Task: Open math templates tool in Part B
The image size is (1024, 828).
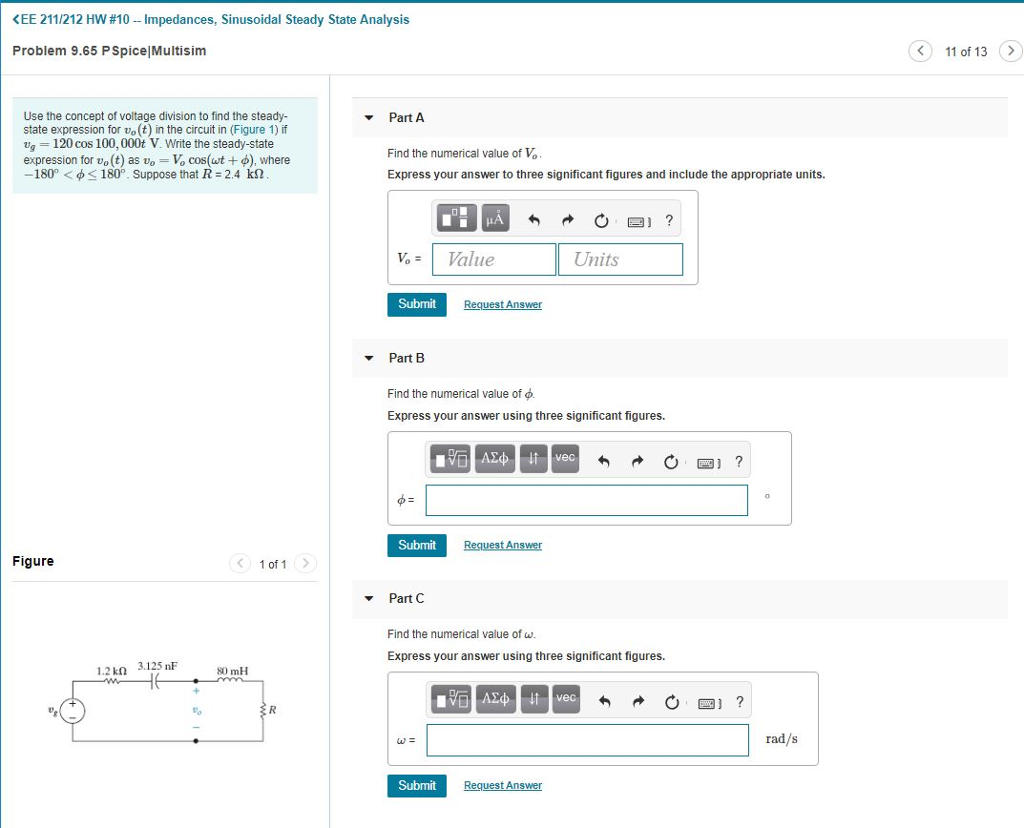Action: pos(450,458)
